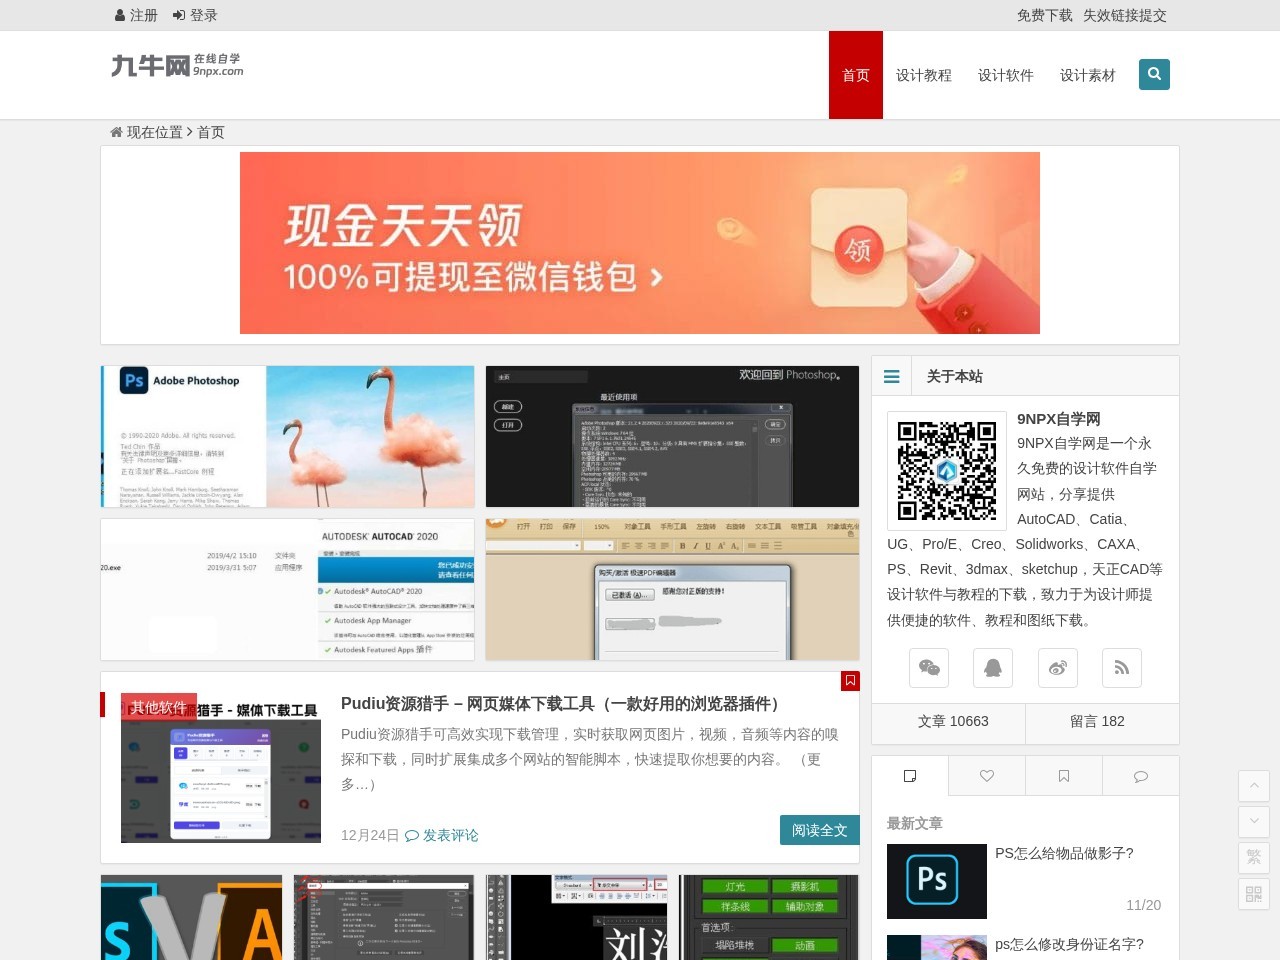
Task: Click the hamburger menu icon beside 关于本站
Action: pyautogui.click(x=891, y=376)
